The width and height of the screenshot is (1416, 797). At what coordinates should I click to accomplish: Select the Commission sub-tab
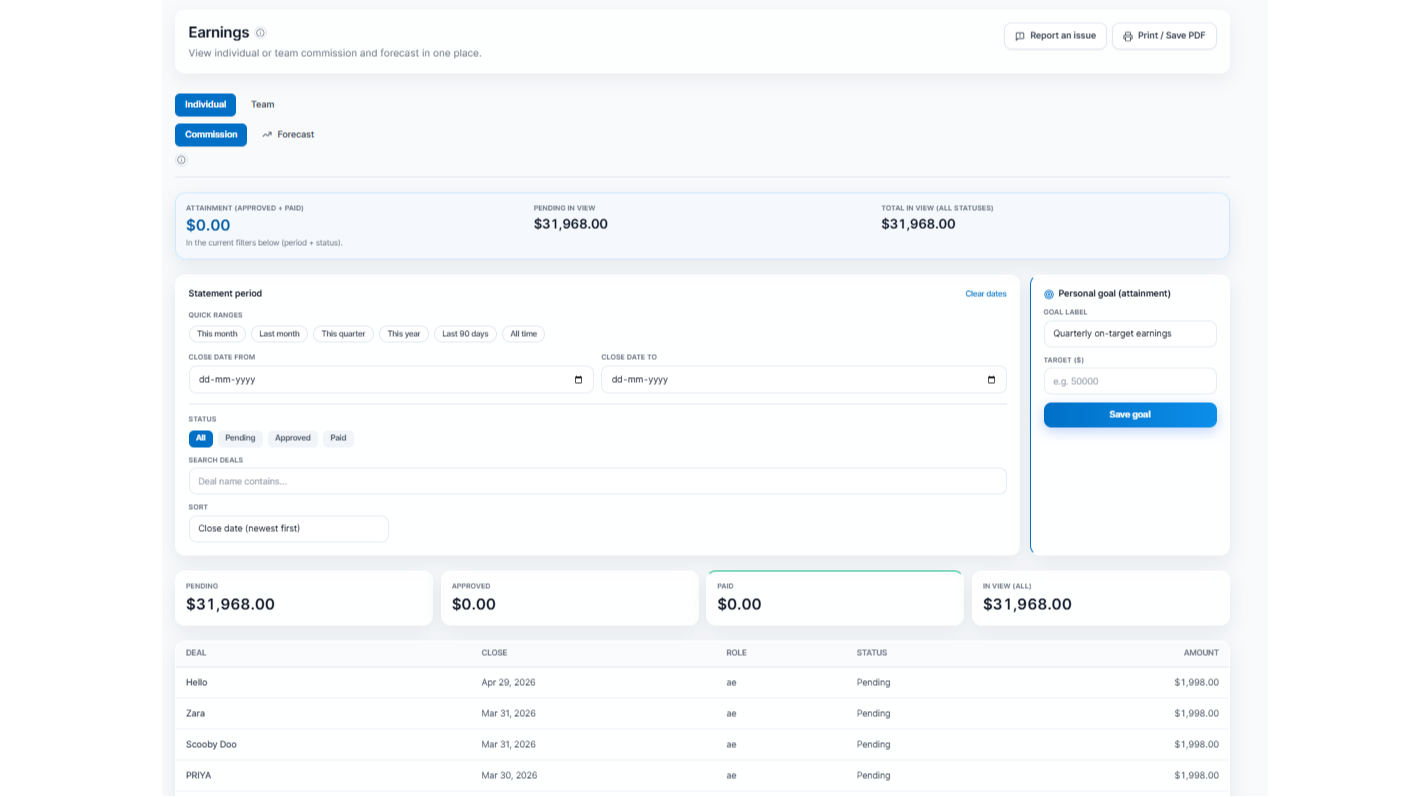[211, 135]
